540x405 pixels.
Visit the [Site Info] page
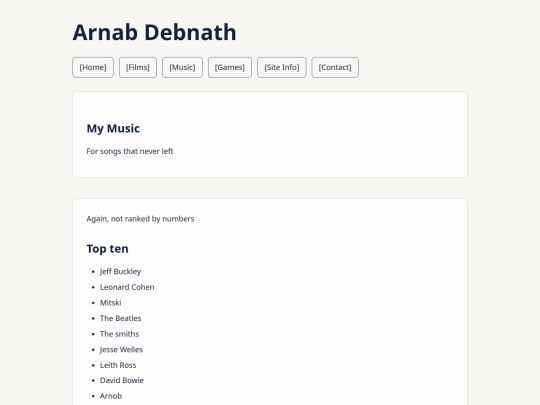pos(282,68)
